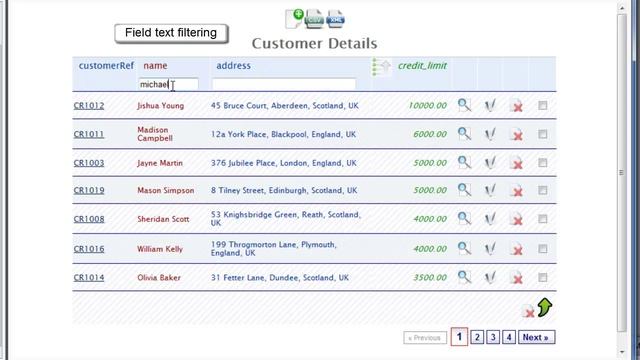The width and height of the screenshot is (640, 360).
Task: View details of CR1008 Sheridan Scott
Action: tap(464, 218)
